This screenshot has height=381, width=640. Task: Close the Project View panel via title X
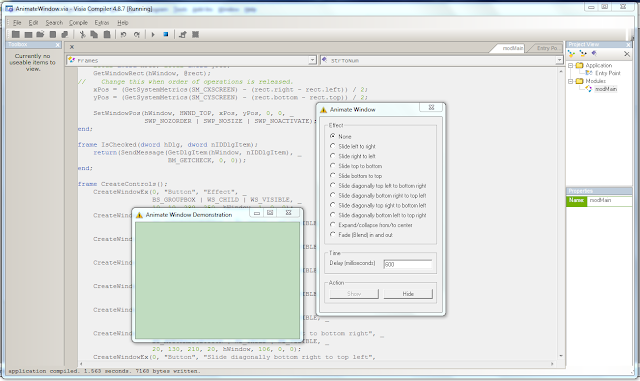[628, 44]
